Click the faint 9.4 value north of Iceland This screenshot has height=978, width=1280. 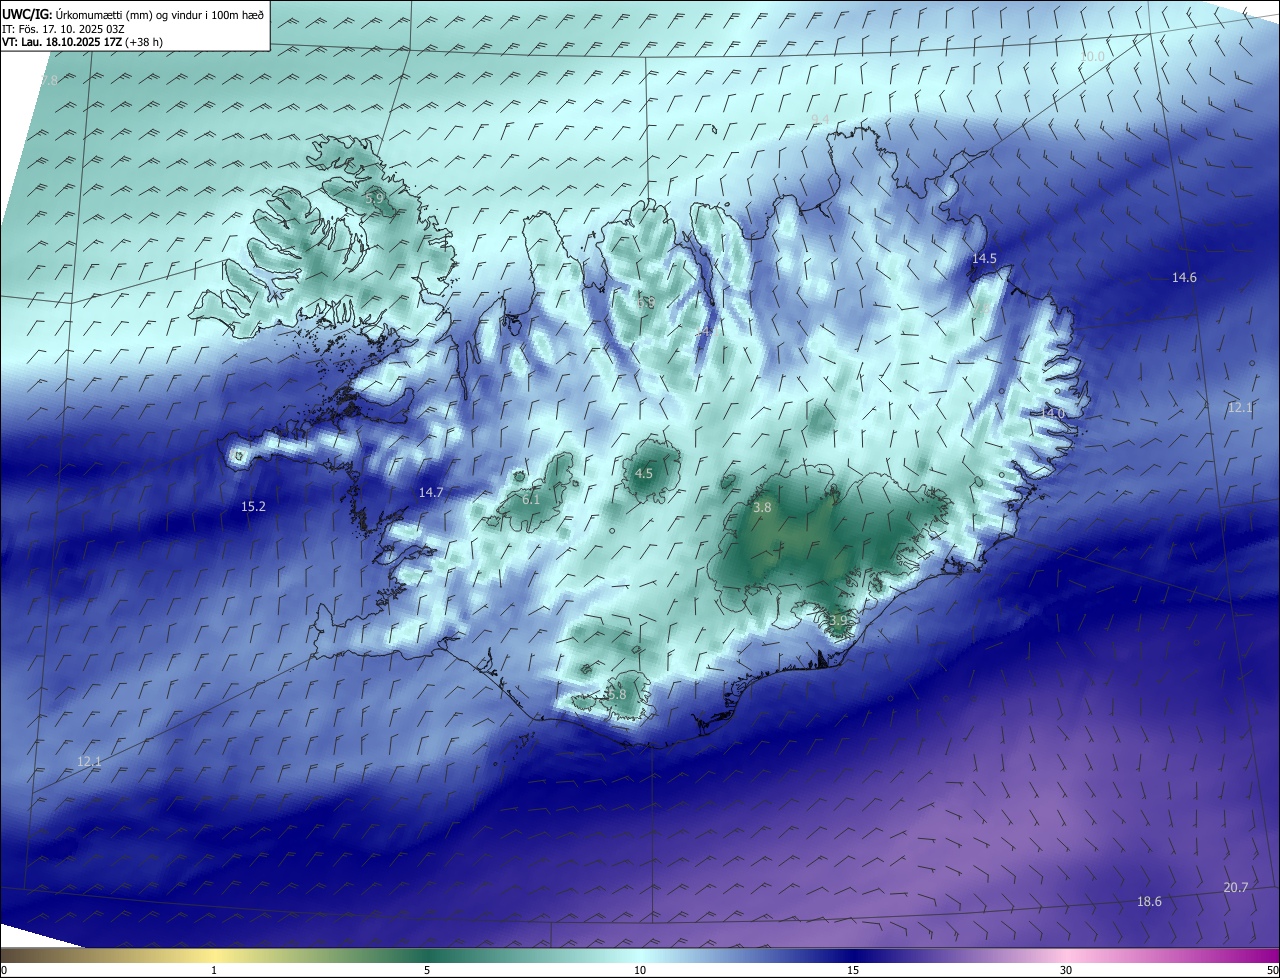click(x=820, y=120)
